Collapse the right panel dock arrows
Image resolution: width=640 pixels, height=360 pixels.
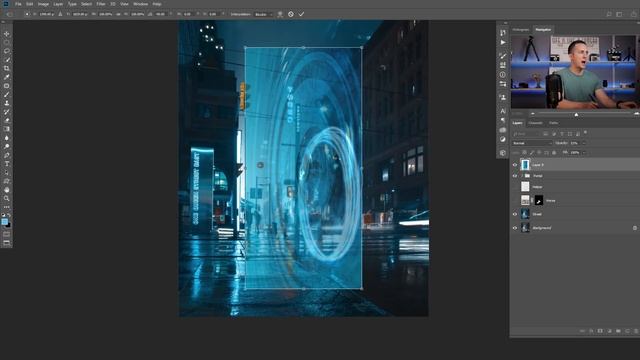click(x=505, y=23)
